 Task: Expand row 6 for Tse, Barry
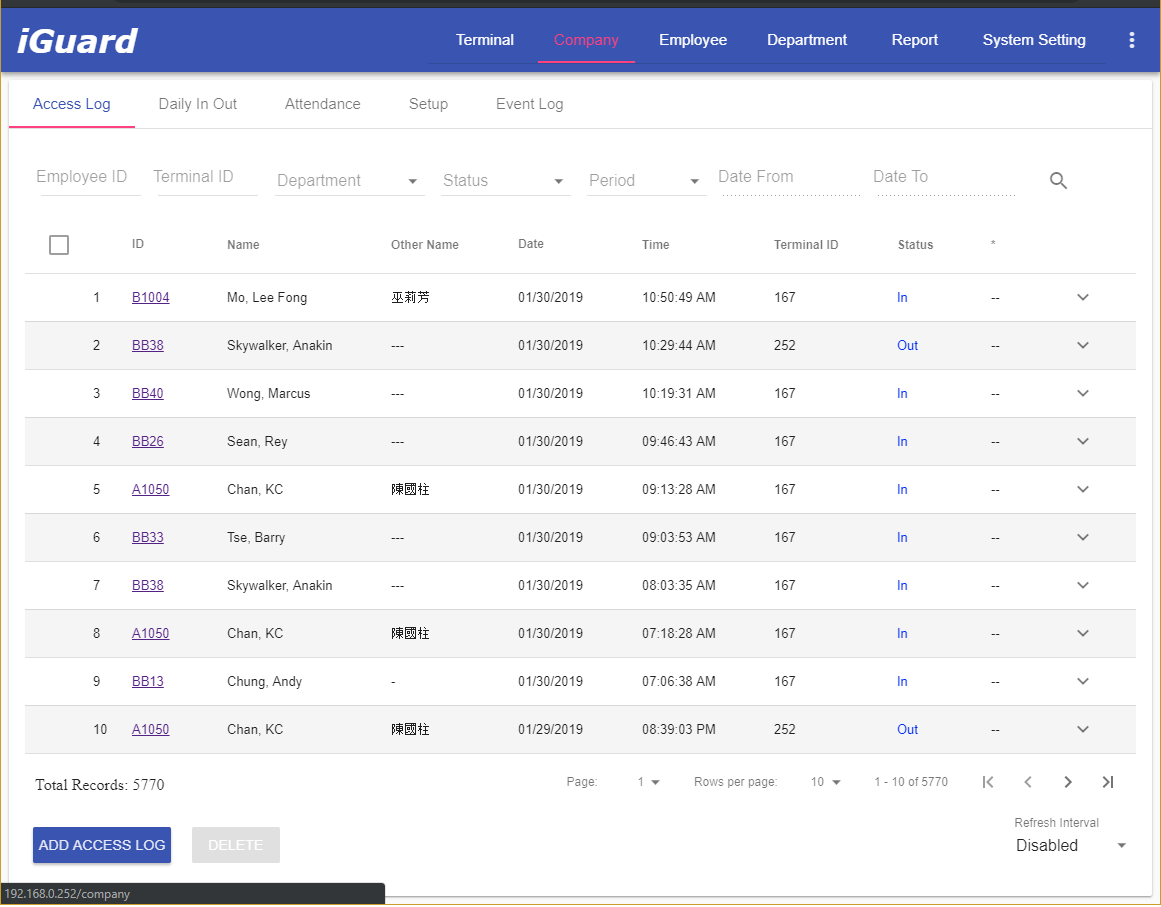pyautogui.click(x=1083, y=538)
